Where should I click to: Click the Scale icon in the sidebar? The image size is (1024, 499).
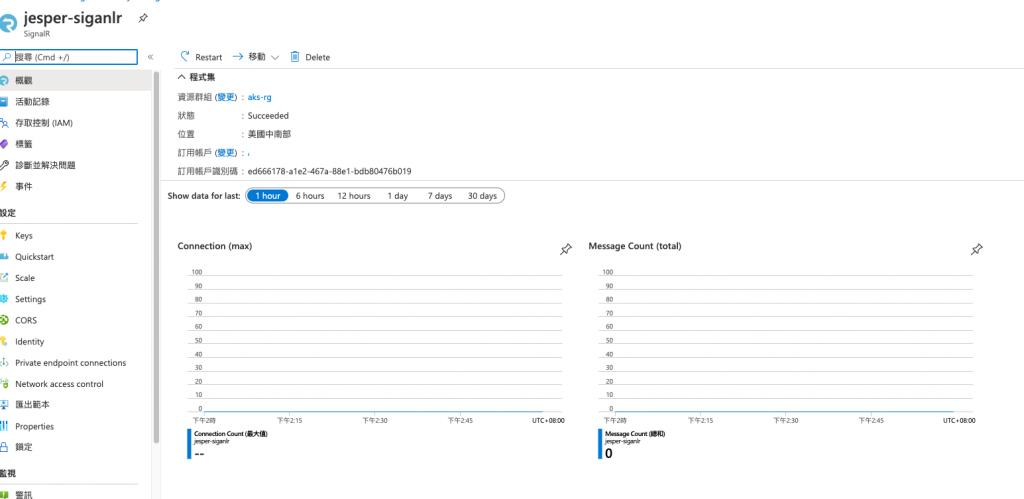(5, 278)
